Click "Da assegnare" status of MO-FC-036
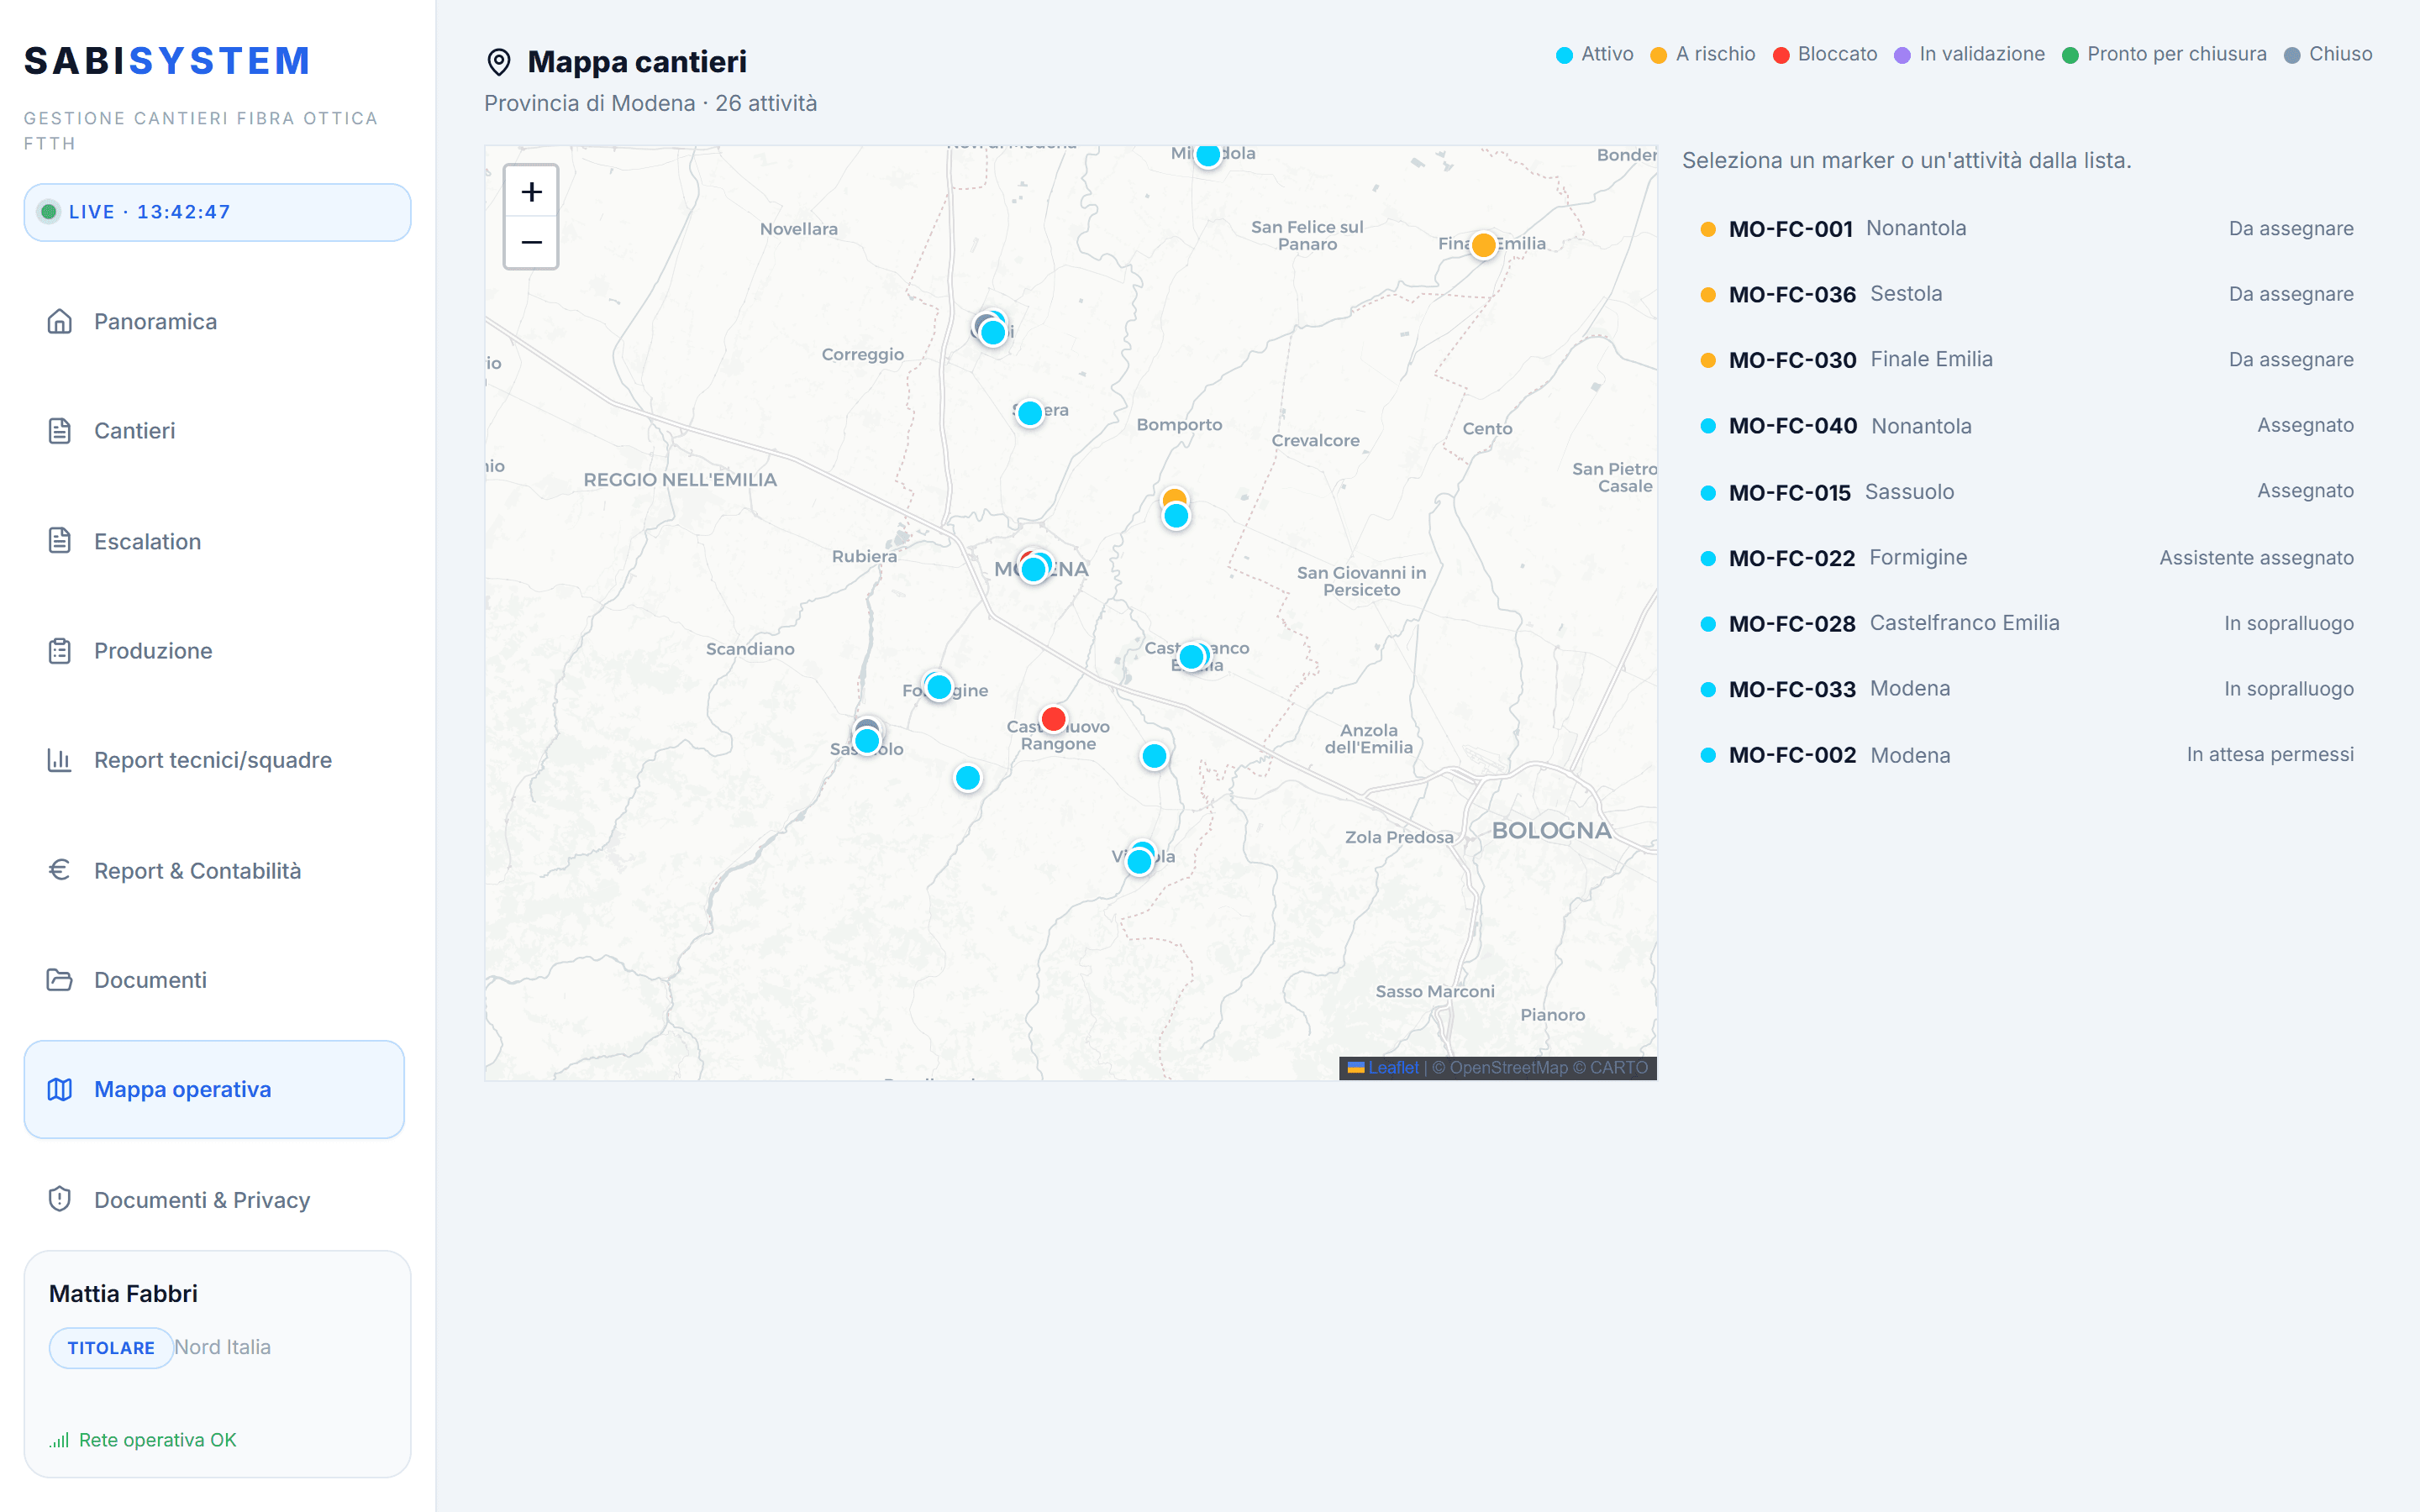 point(2291,294)
